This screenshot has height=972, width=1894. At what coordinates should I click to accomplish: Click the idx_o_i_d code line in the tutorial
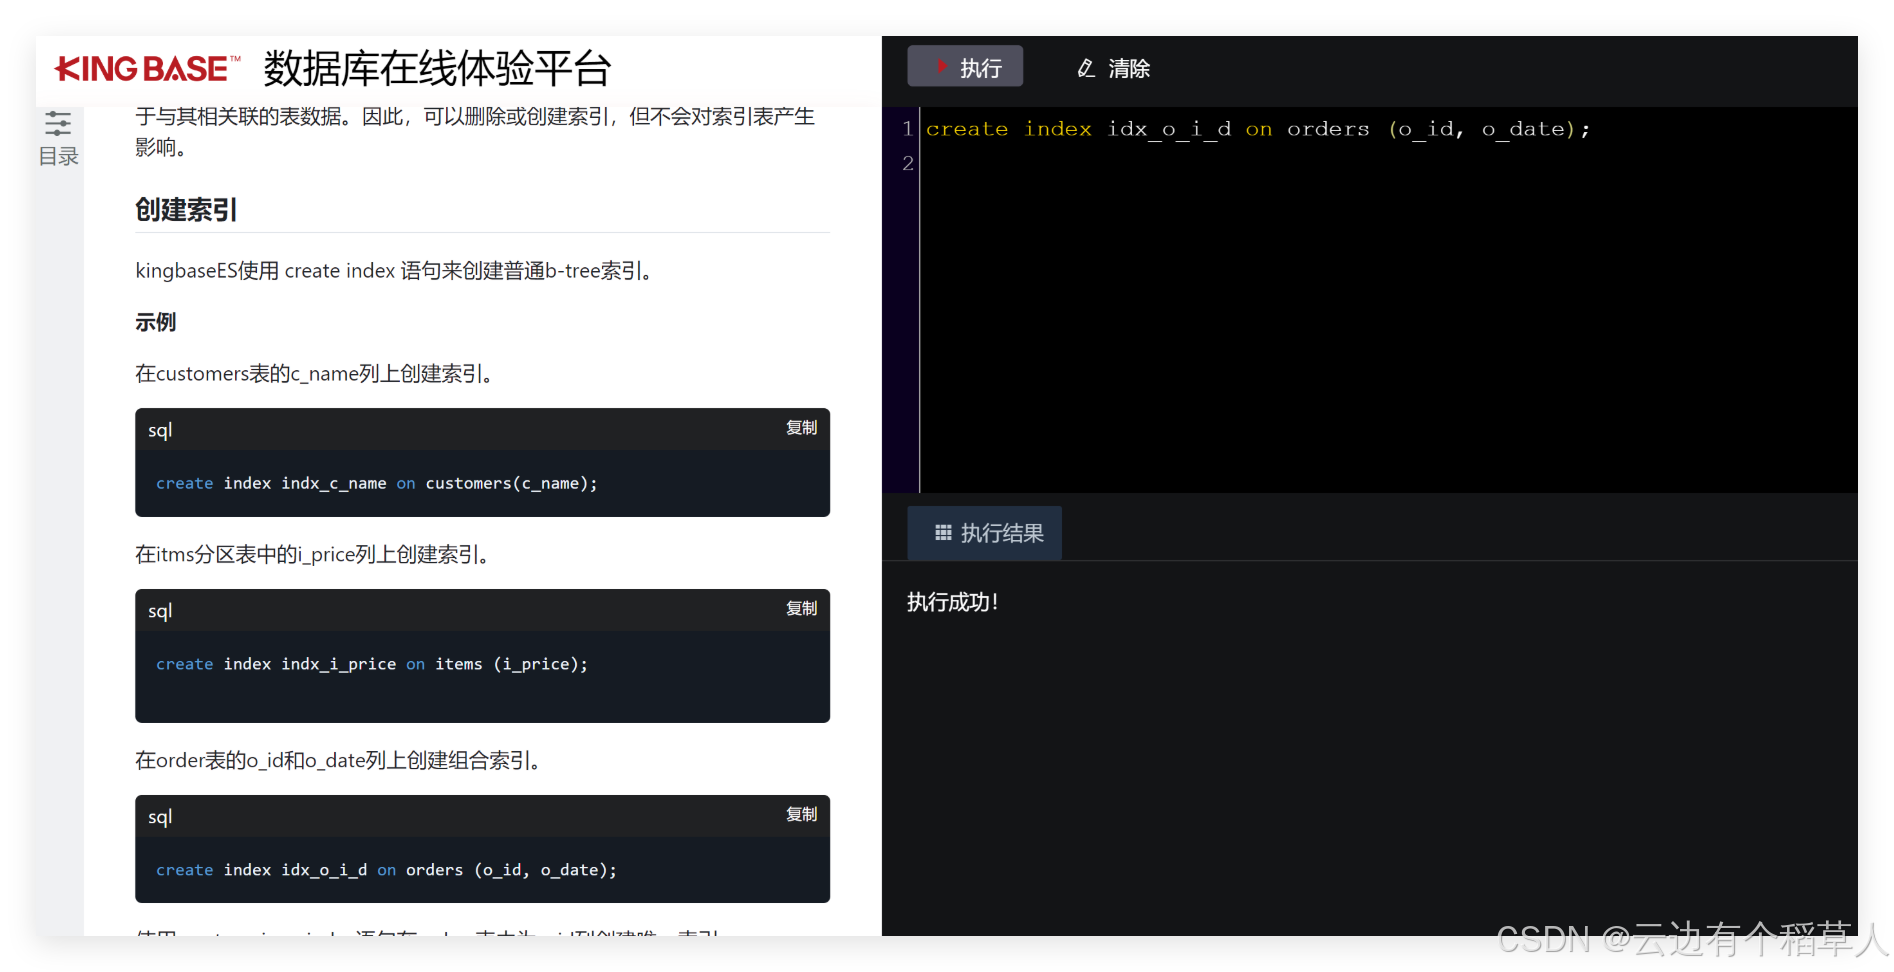point(386,870)
